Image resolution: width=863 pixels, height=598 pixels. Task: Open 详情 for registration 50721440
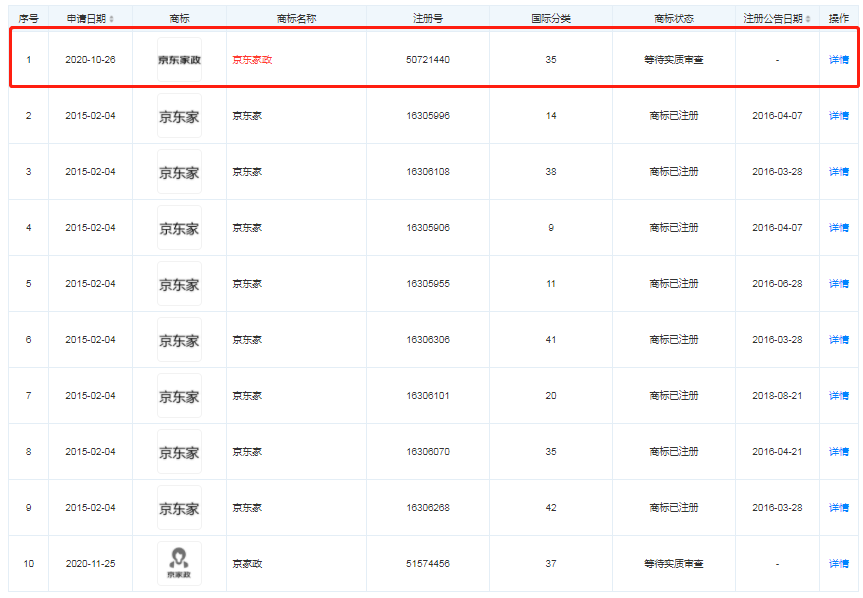tap(839, 59)
